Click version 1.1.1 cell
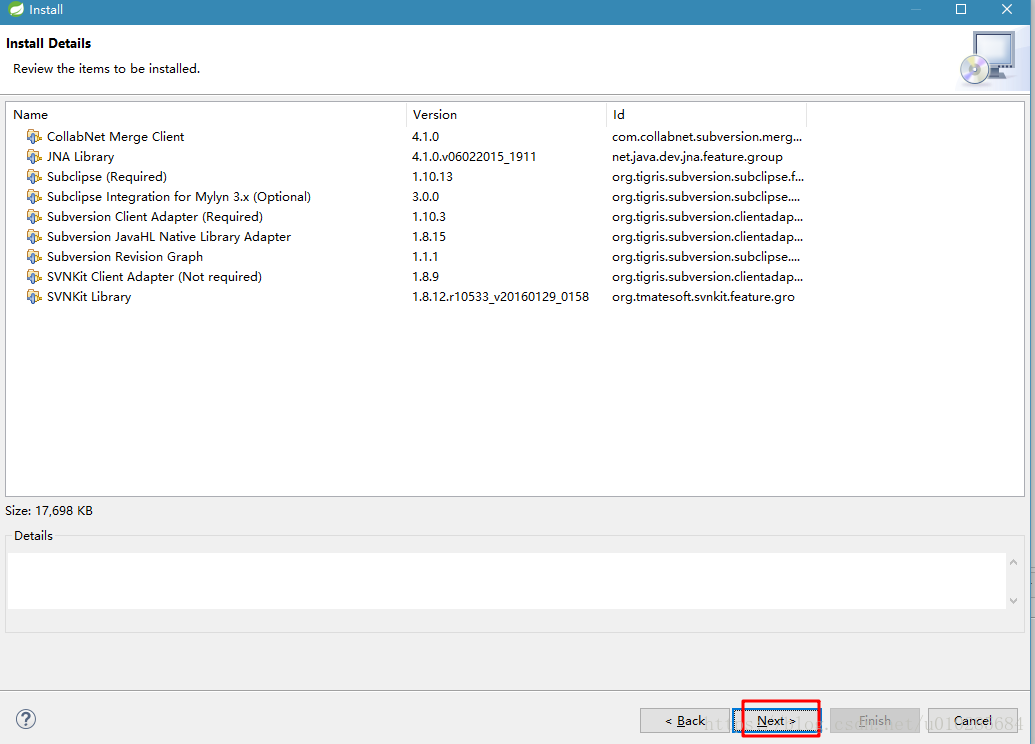This screenshot has height=744, width=1035. [425, 256]
